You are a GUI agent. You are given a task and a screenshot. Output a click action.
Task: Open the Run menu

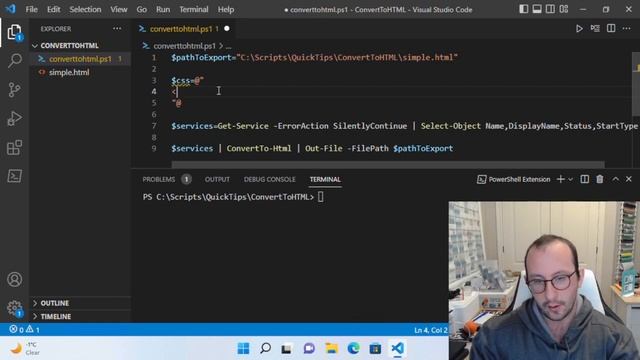(163, 9)
